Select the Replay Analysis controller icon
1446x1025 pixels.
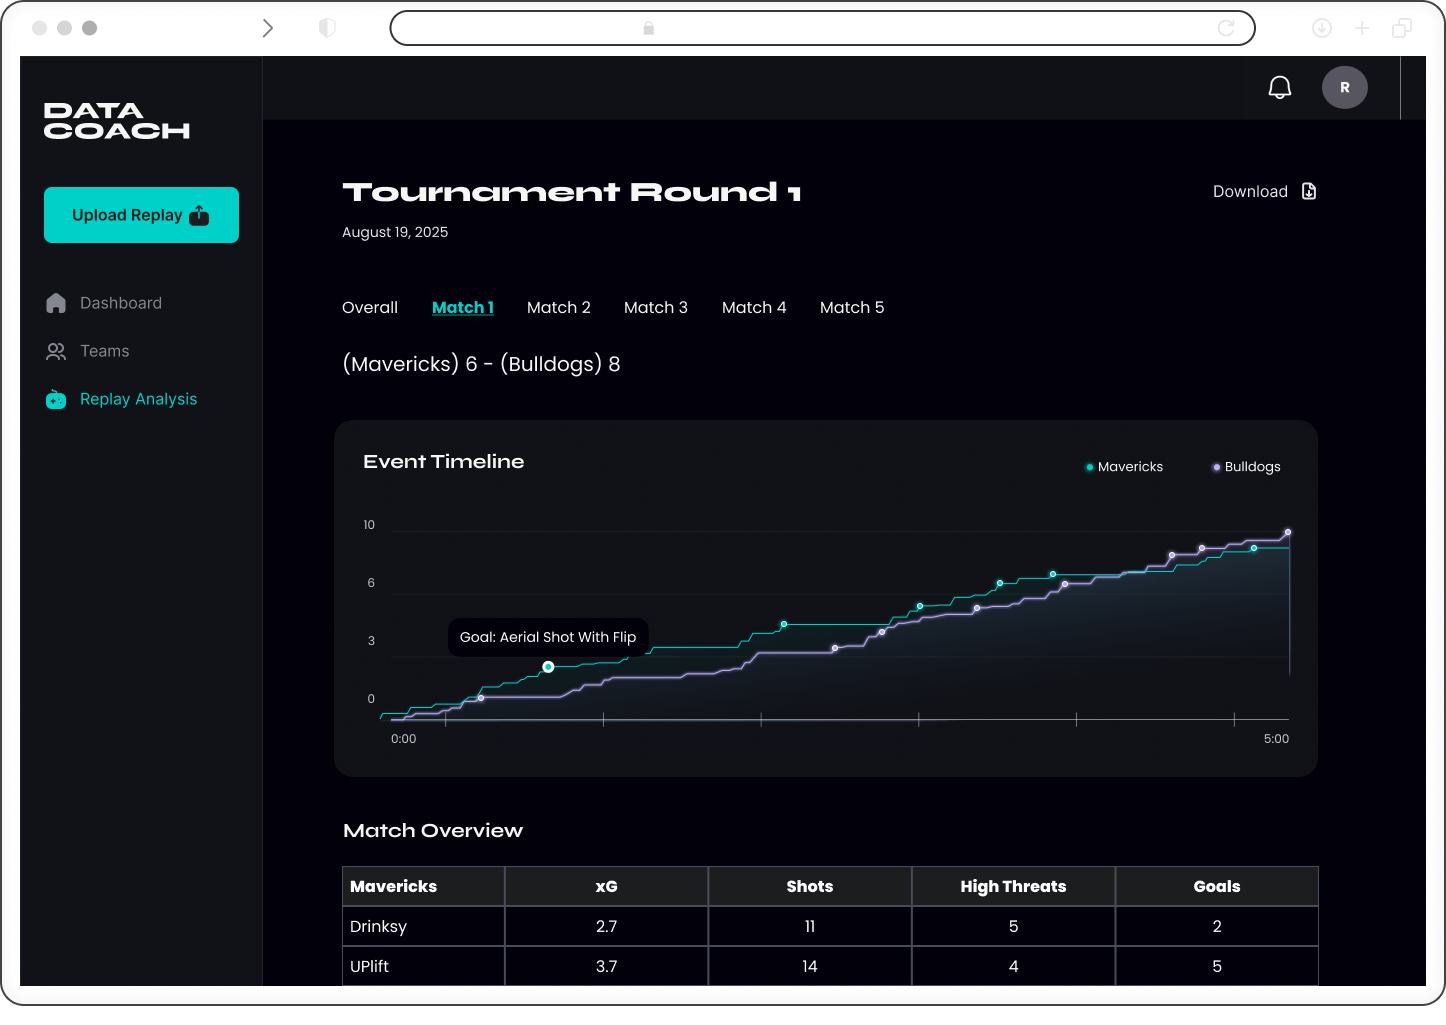pyautogui.click(x=56, y=399)
